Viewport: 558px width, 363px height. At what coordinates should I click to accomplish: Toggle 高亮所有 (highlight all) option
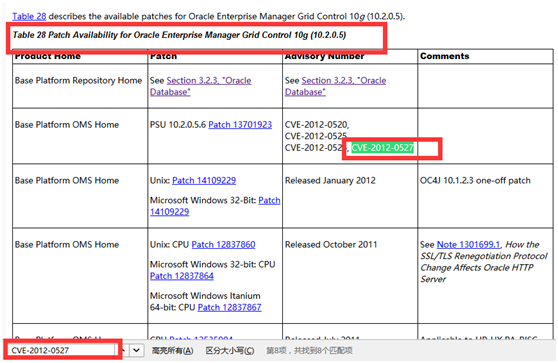coord(173,351)
